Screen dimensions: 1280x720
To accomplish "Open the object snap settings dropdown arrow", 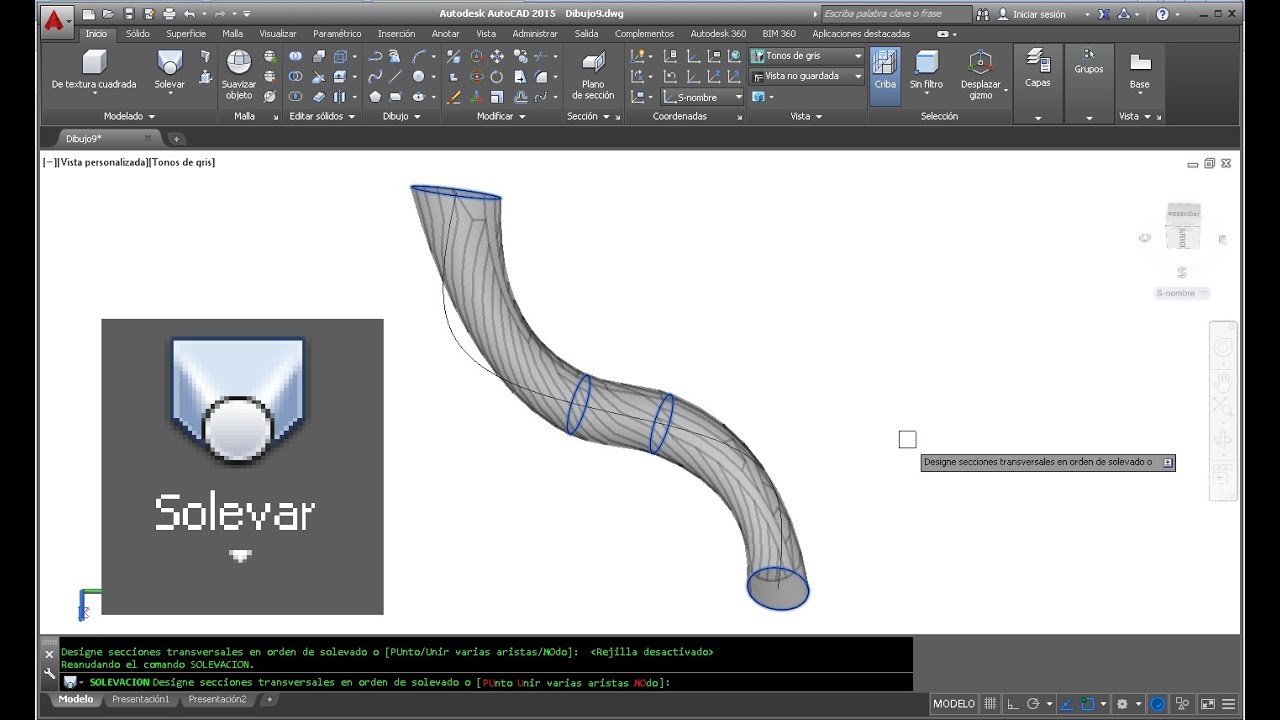I will tap(1102, 704).
